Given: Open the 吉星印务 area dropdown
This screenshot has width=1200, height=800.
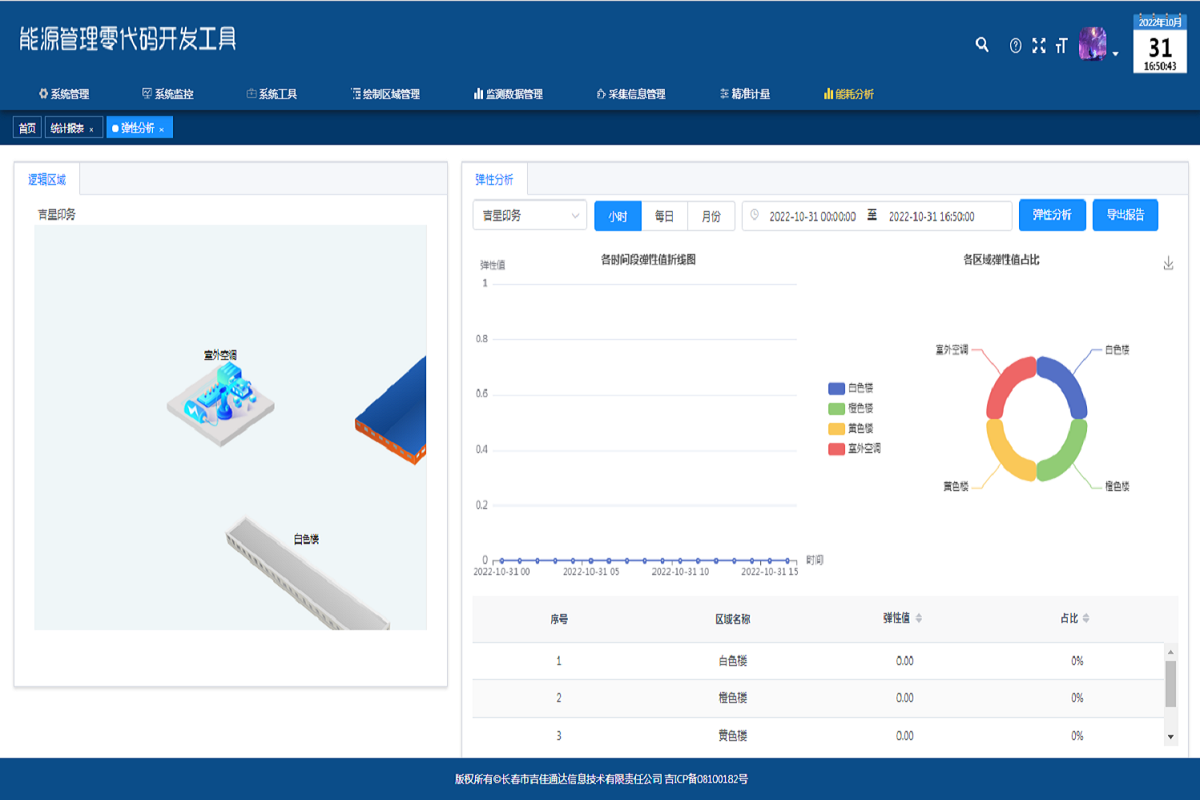Looking at the screenshot, I should pyautogui.click(x=529, y=214).
